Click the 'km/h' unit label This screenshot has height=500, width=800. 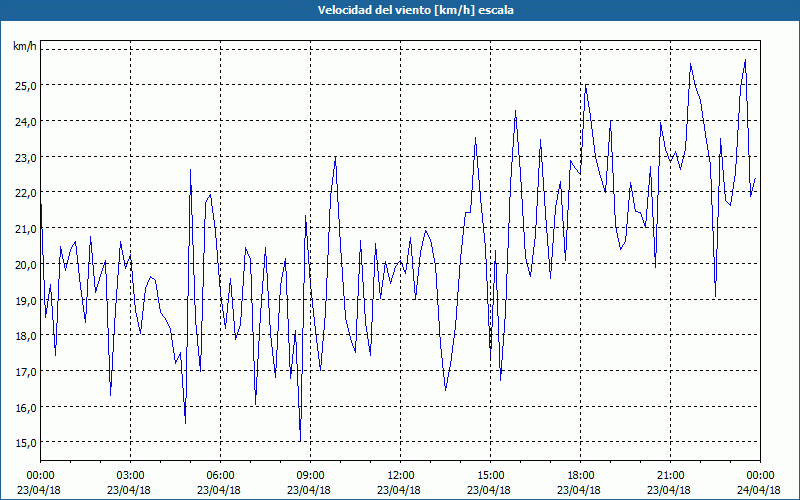24,47
